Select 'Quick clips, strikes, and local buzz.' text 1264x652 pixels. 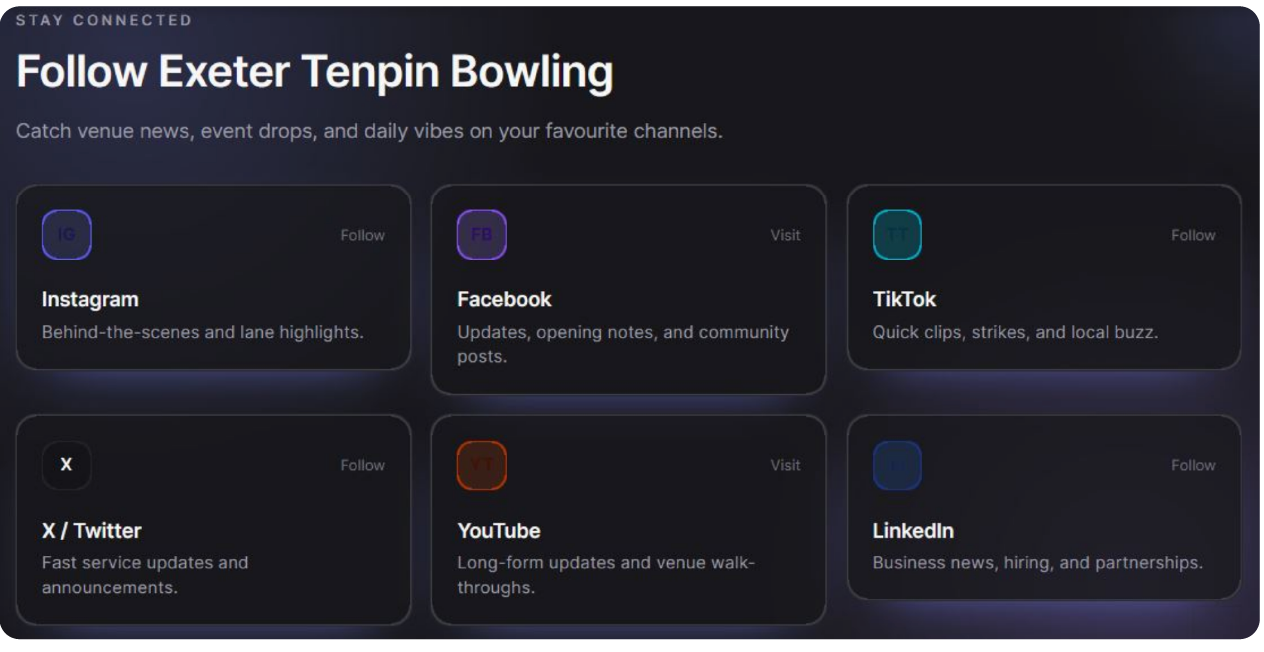coord(1015,332)
